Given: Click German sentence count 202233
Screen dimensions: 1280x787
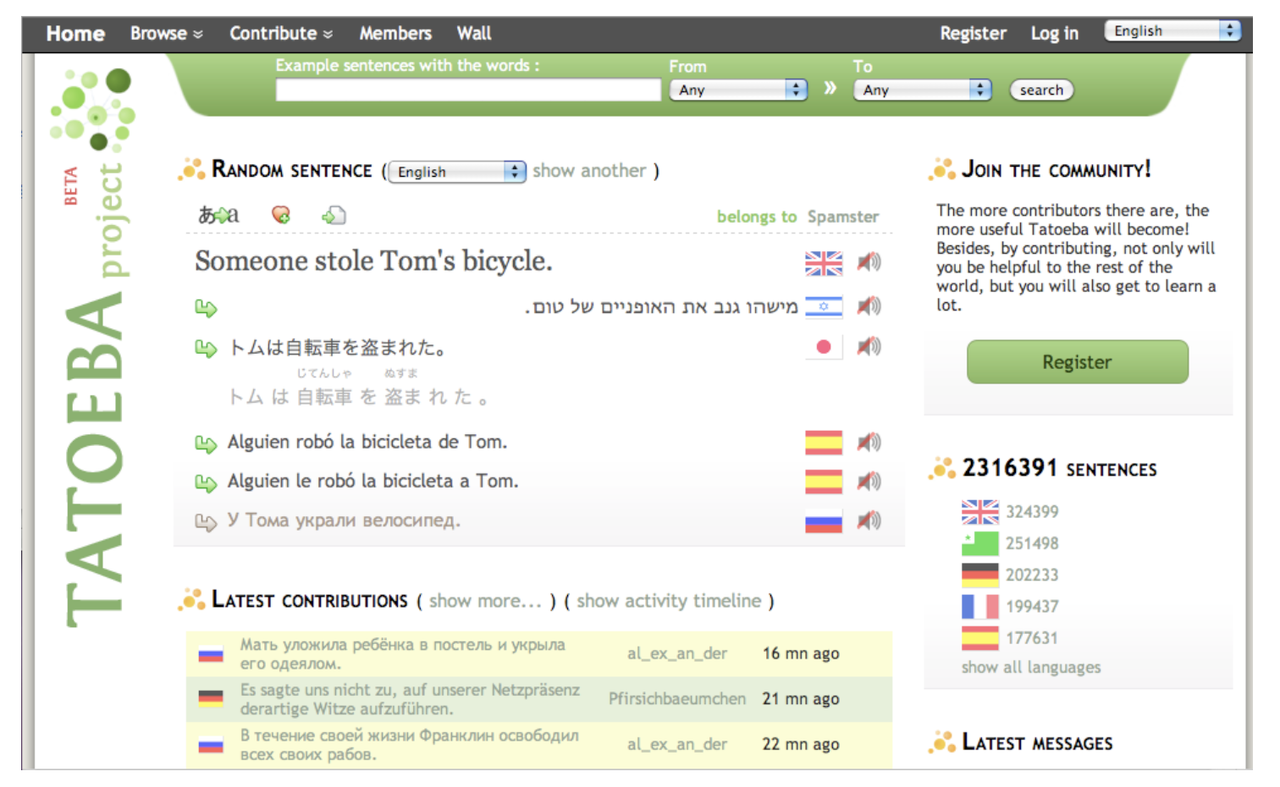Looking at the screenshot, I should click(x=1032, y=575).
